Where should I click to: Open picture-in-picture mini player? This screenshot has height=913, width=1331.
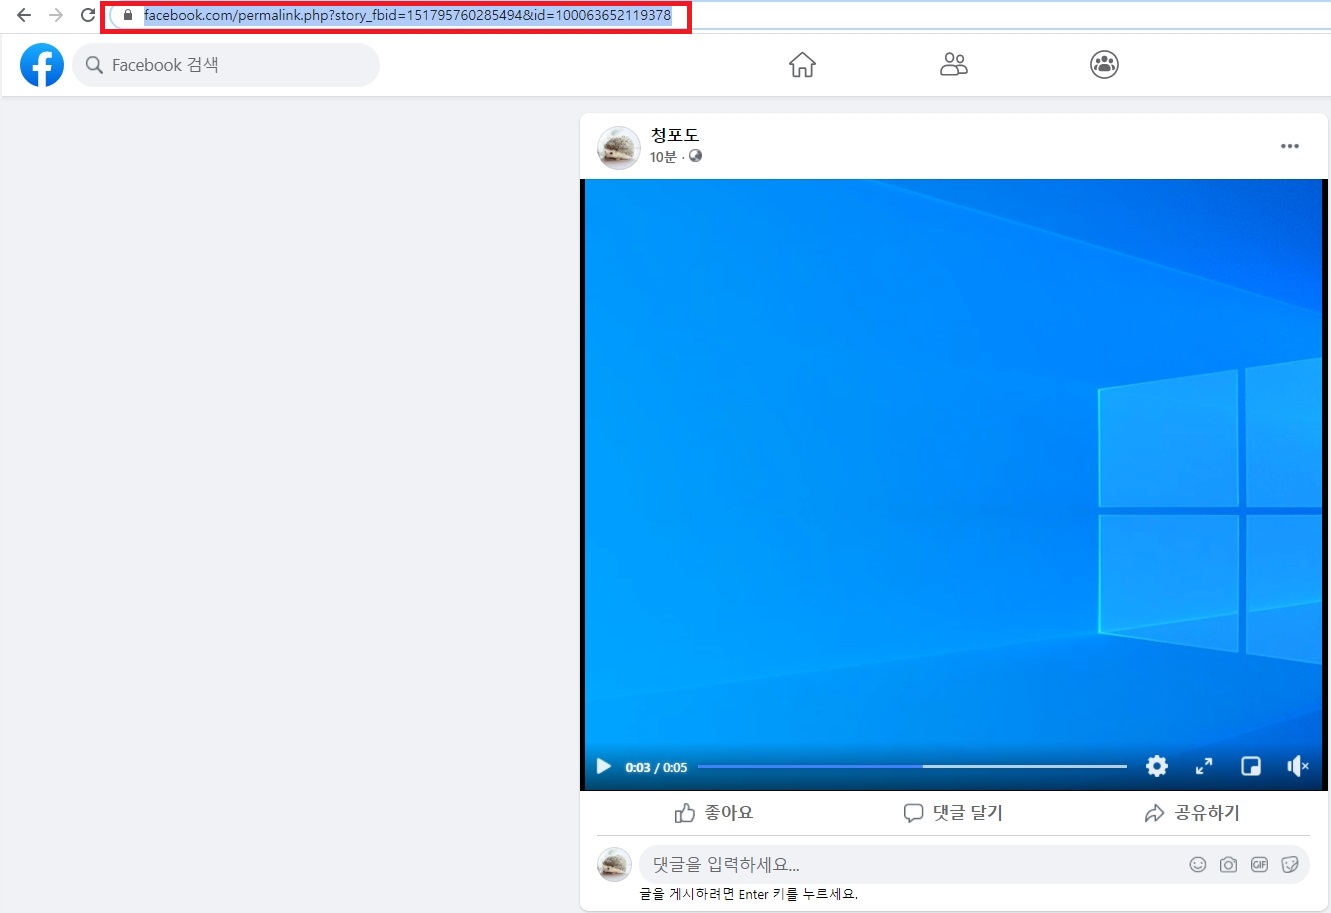tap(1251, 766)
